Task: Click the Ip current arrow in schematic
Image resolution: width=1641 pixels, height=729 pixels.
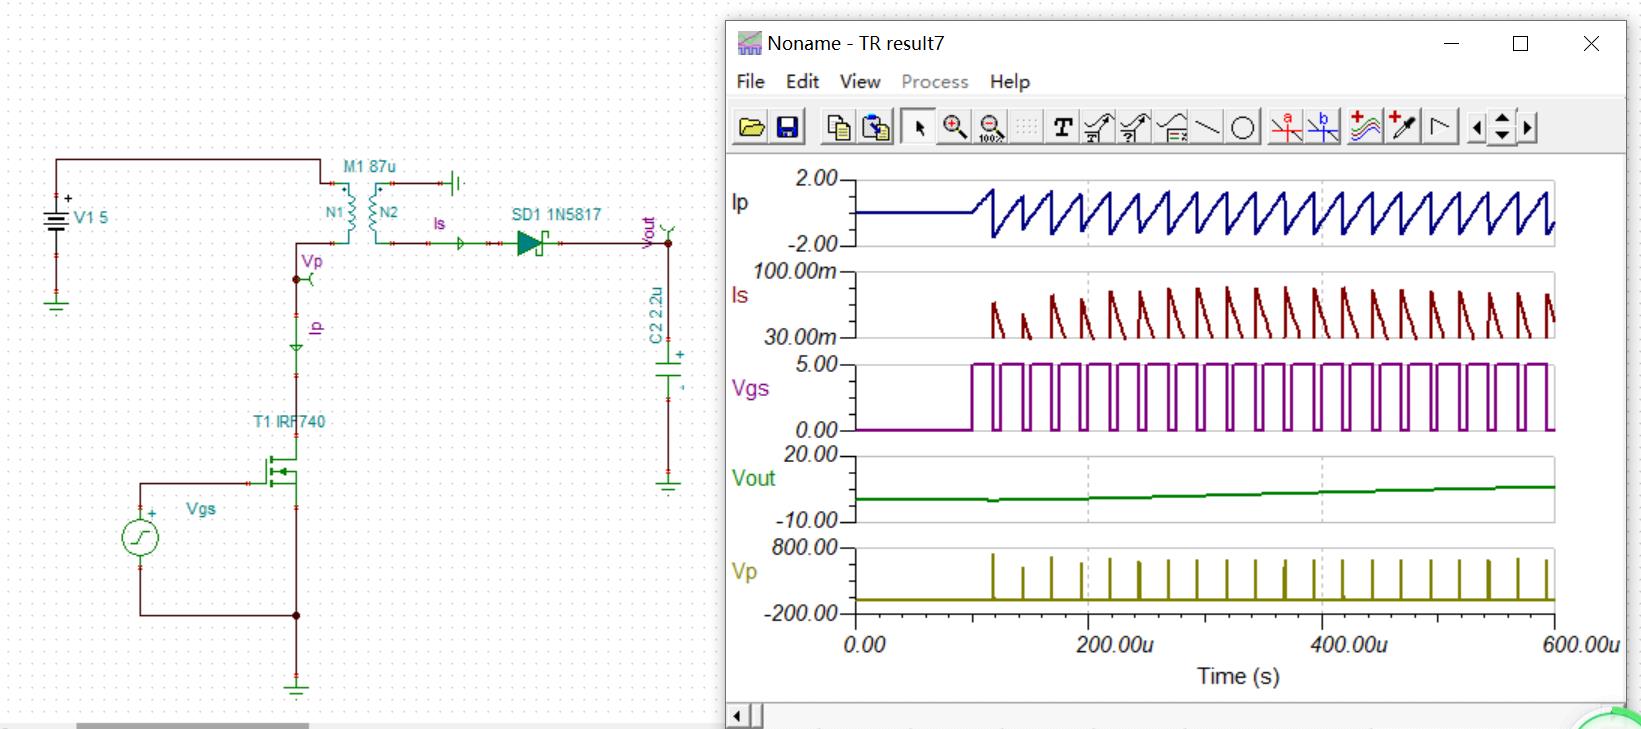Action: [x=296, y=347]
